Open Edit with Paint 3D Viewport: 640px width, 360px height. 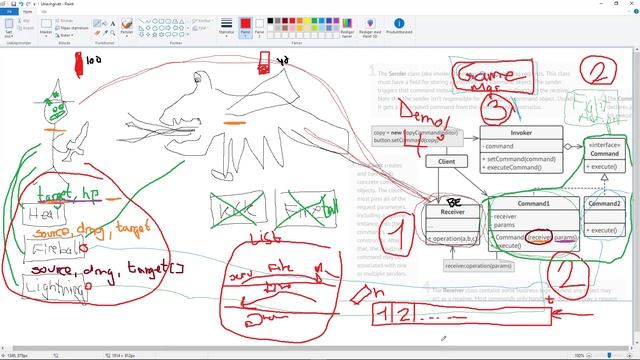370,28
